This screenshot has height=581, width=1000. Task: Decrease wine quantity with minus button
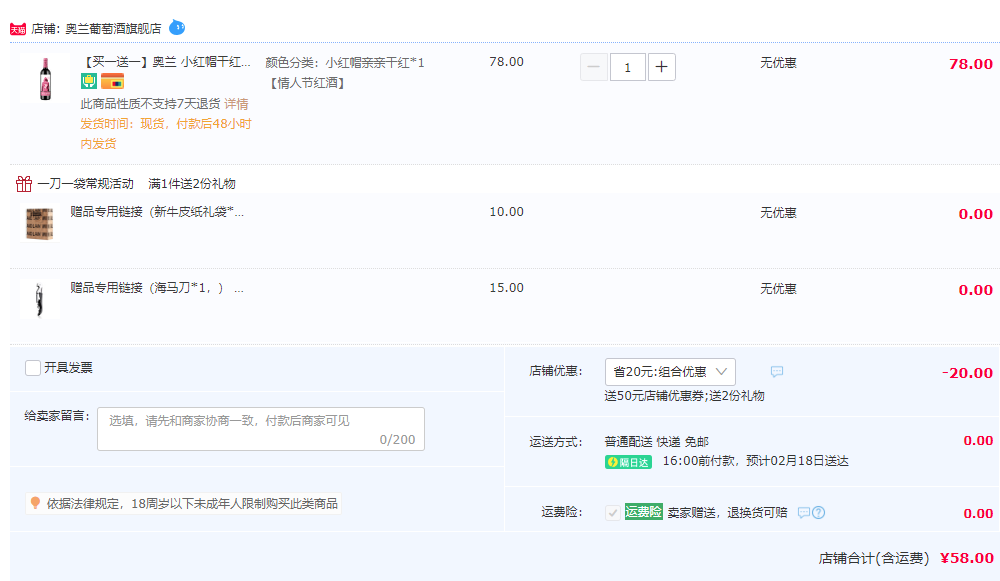click(x=594, y=67)
